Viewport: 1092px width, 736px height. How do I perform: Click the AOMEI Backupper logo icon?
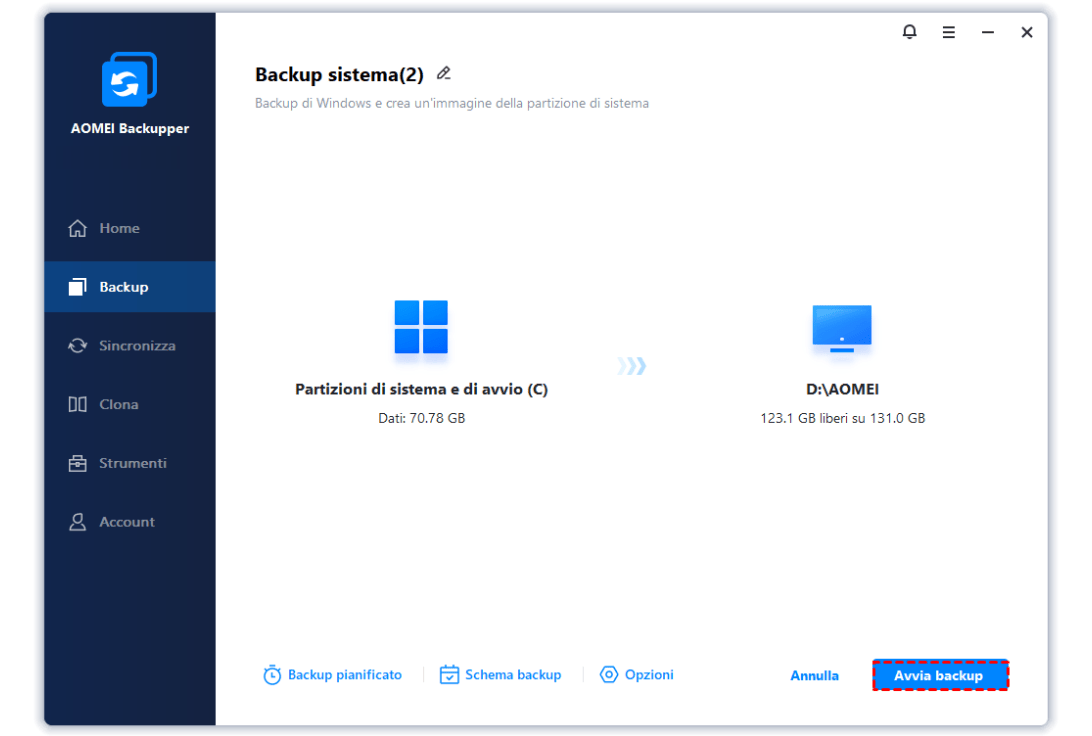(x=130, y=79)
